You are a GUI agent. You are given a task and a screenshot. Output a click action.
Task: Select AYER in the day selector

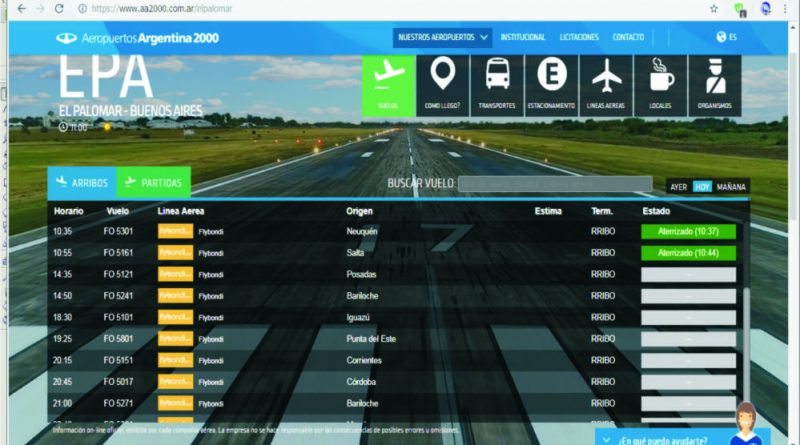coord(679,187)
